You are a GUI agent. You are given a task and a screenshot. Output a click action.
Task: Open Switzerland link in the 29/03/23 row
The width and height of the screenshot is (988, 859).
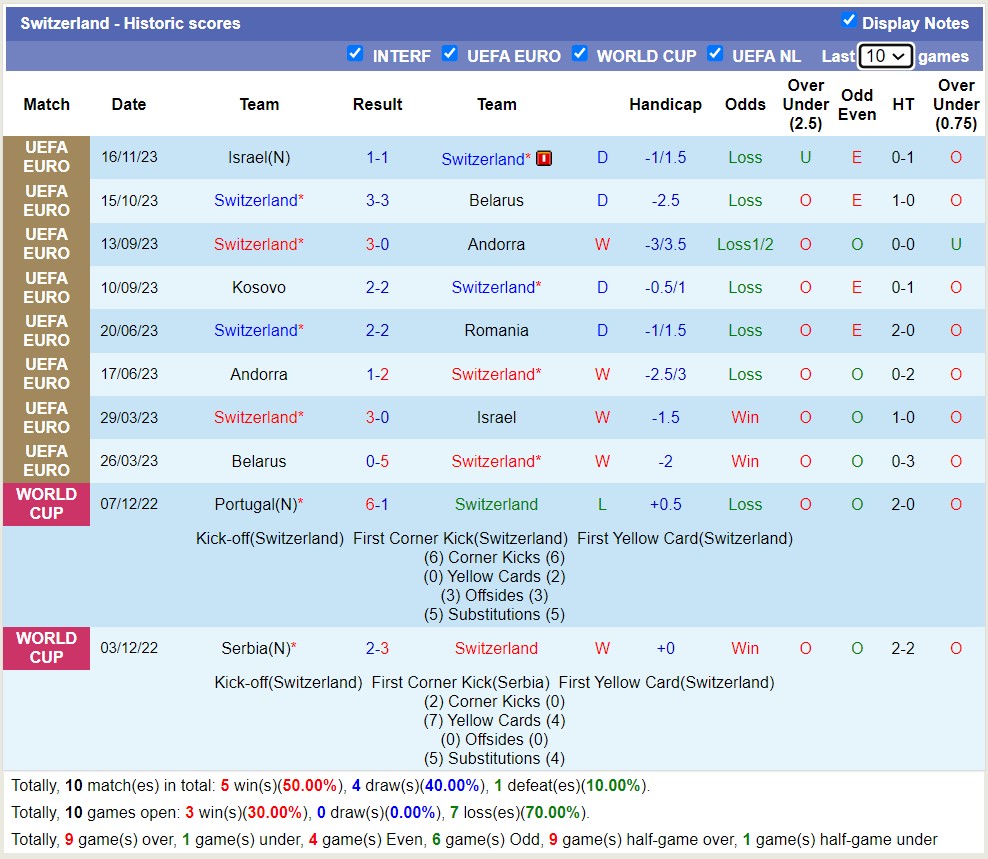coord(256,418)
